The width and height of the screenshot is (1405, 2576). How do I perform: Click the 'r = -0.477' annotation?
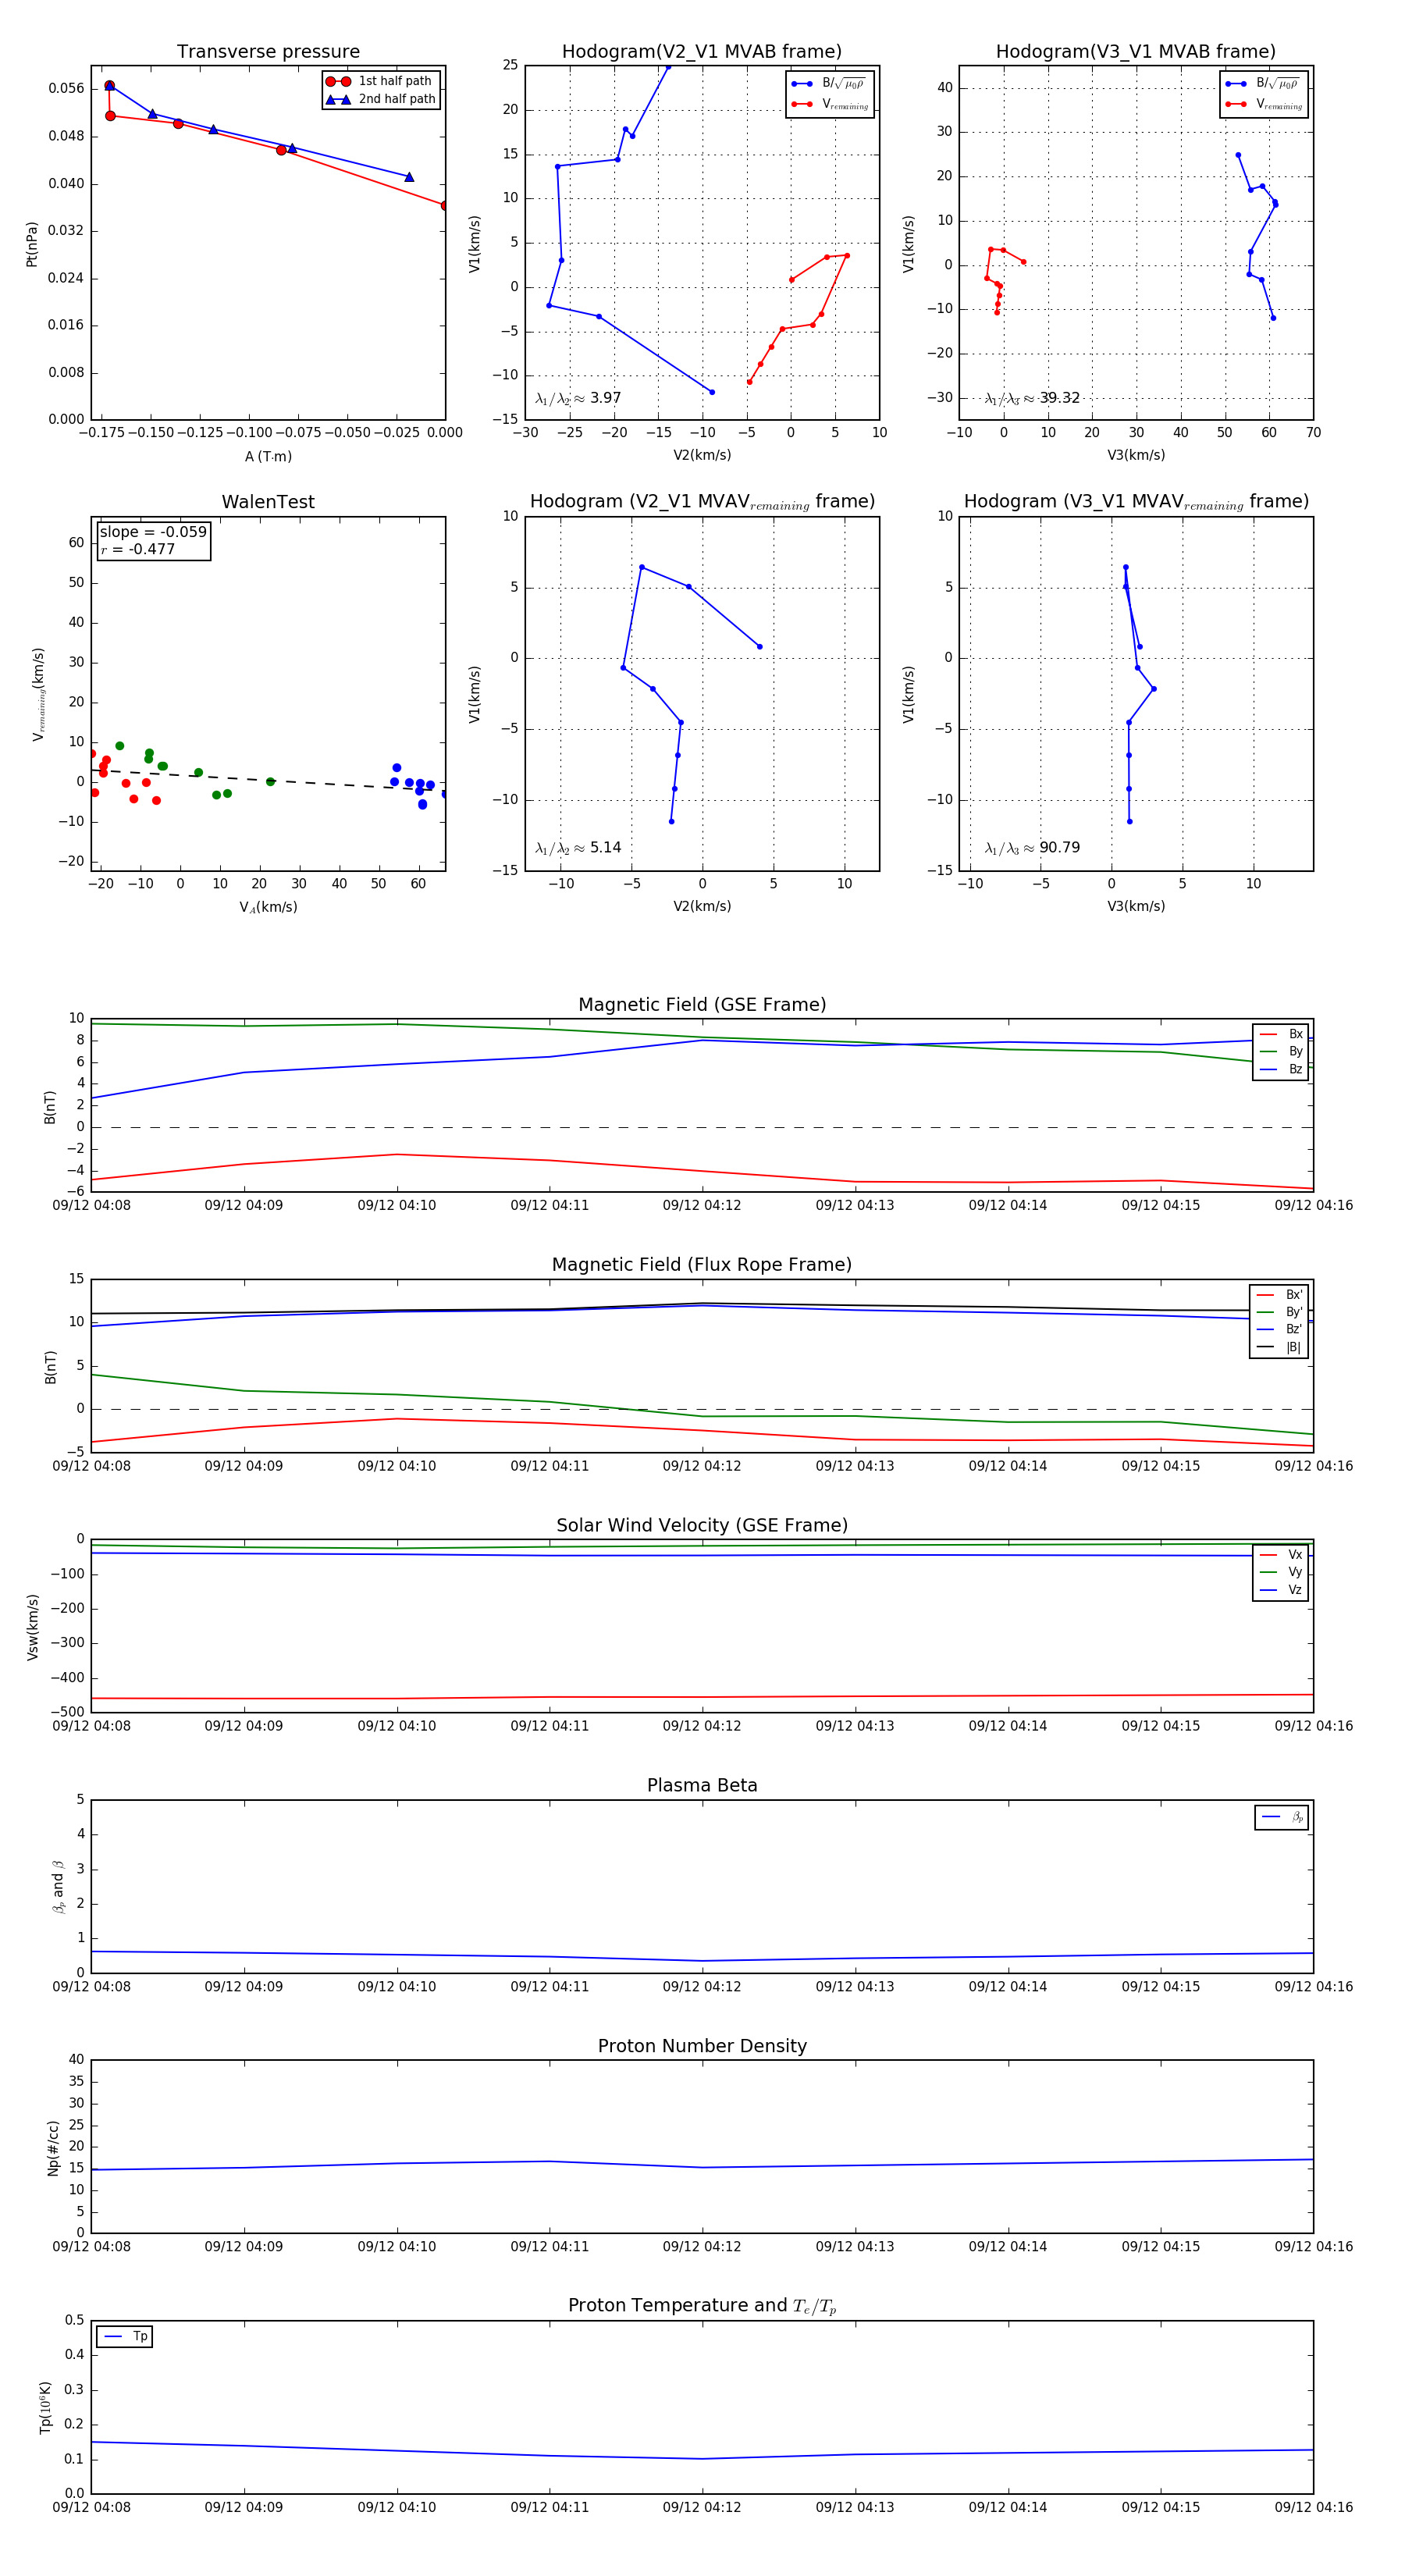[x=138, y=549]
